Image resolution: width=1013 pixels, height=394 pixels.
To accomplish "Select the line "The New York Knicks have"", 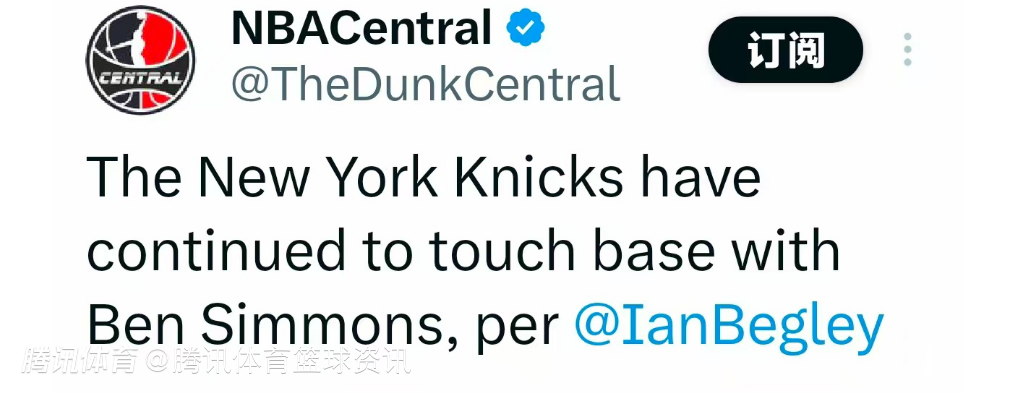I will click(x=423, y=175).
